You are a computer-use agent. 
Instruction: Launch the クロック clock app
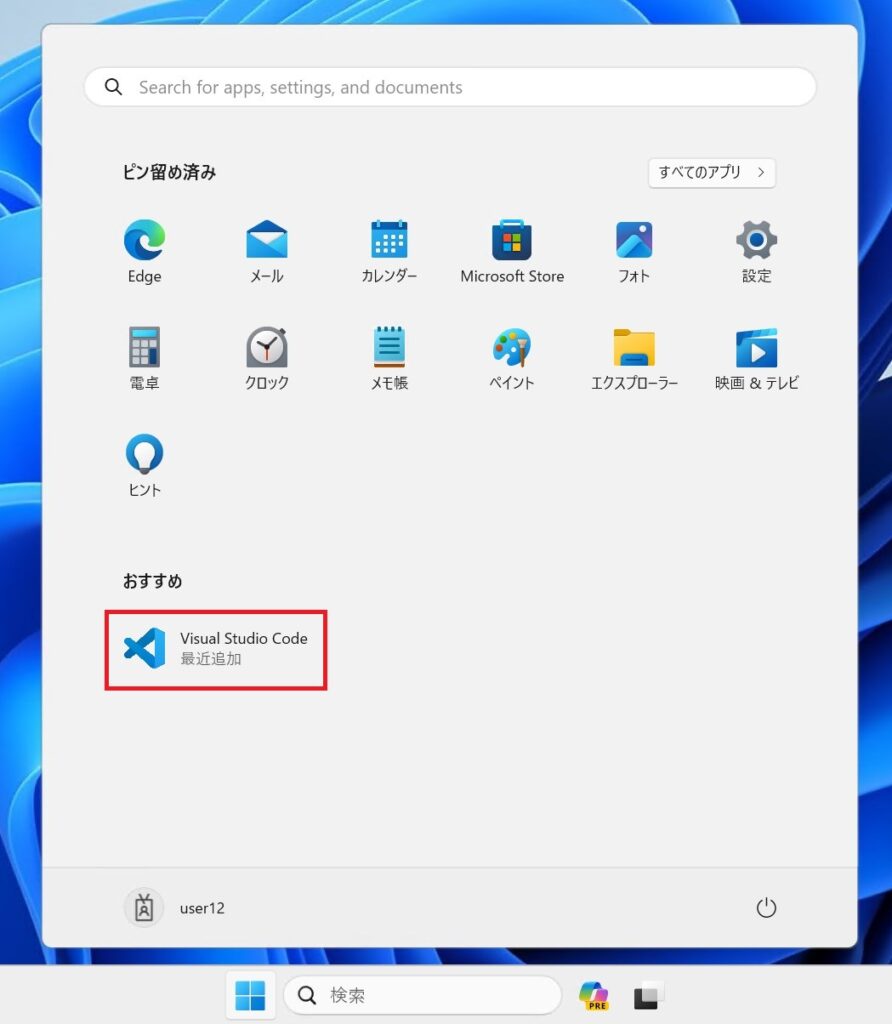click(x=266, y=359)
